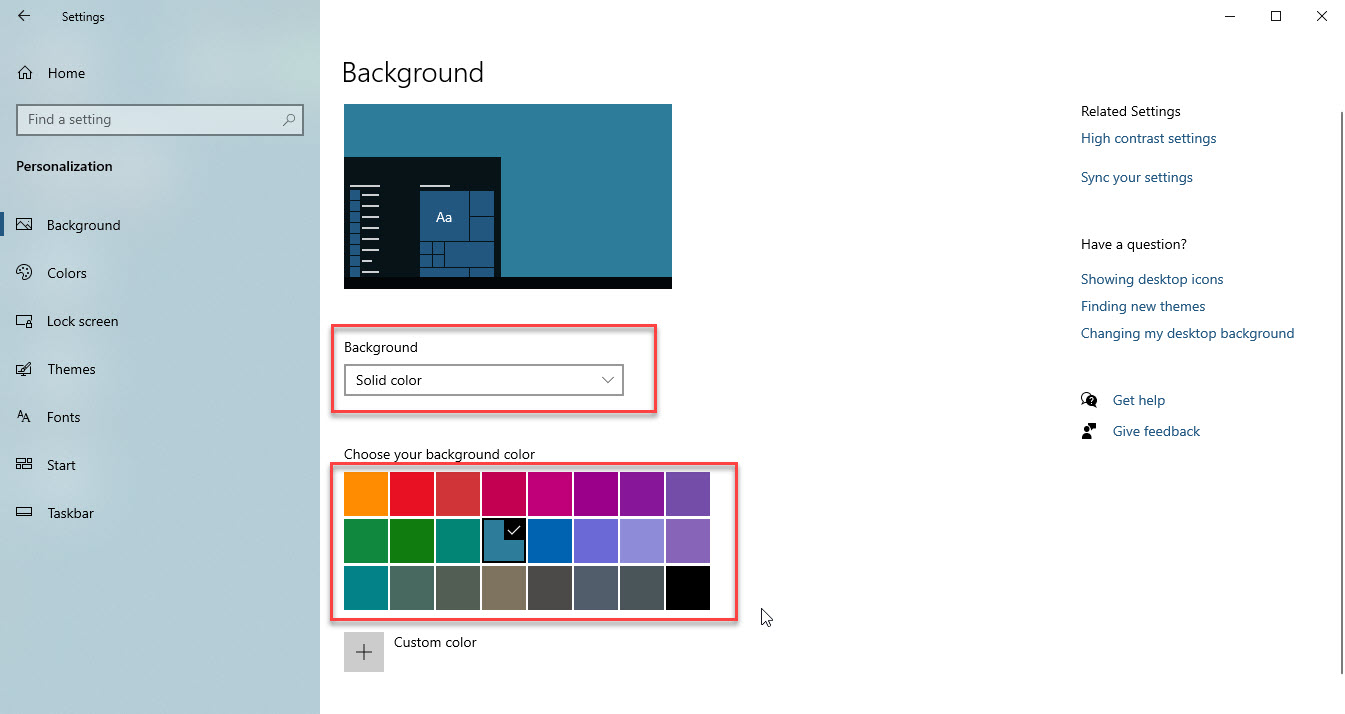1345x714 pixels.
Task: Click the Give feedback link
Action: [1156, 431]
